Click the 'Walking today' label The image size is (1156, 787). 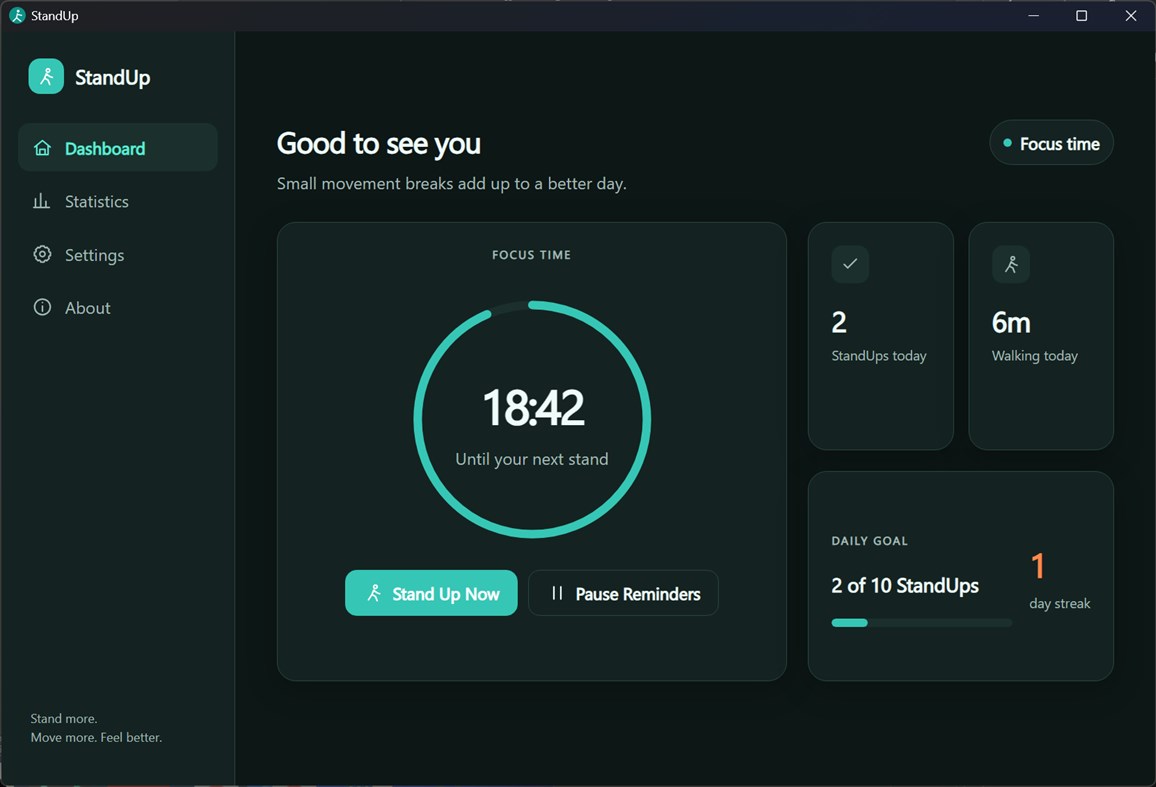[x=1035, y=356]
